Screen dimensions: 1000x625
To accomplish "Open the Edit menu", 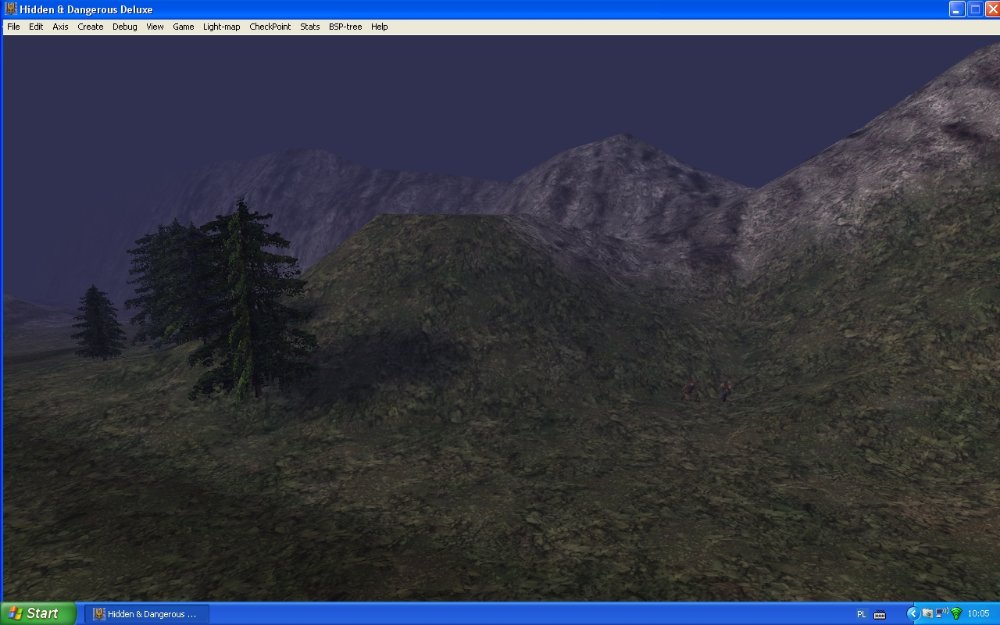I will click(x=36, y=27).
